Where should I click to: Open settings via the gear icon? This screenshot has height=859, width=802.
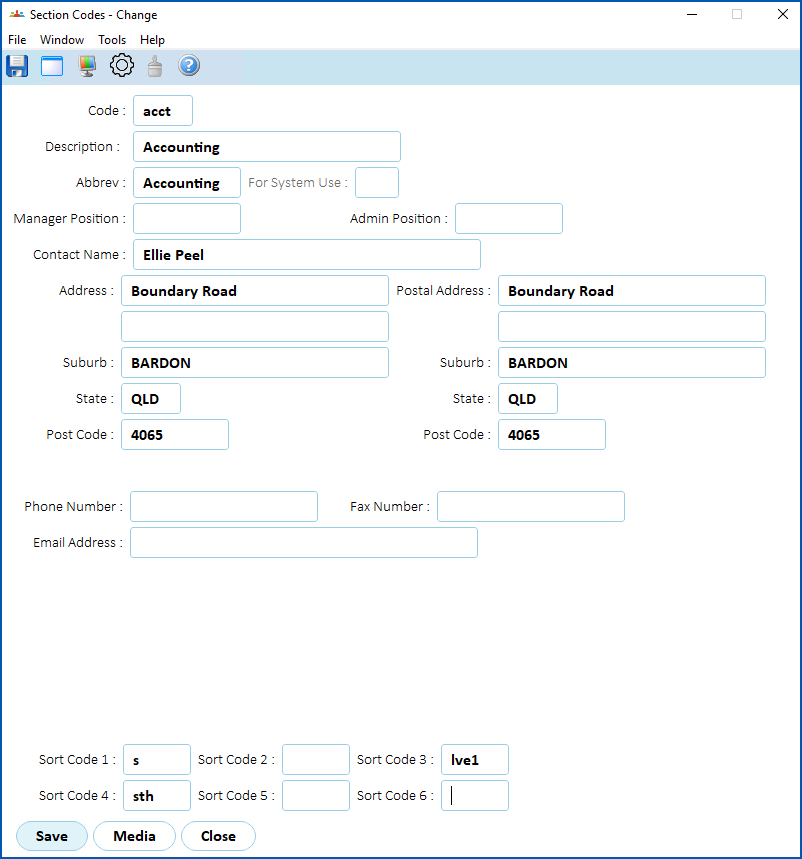(x=122, y=66)
